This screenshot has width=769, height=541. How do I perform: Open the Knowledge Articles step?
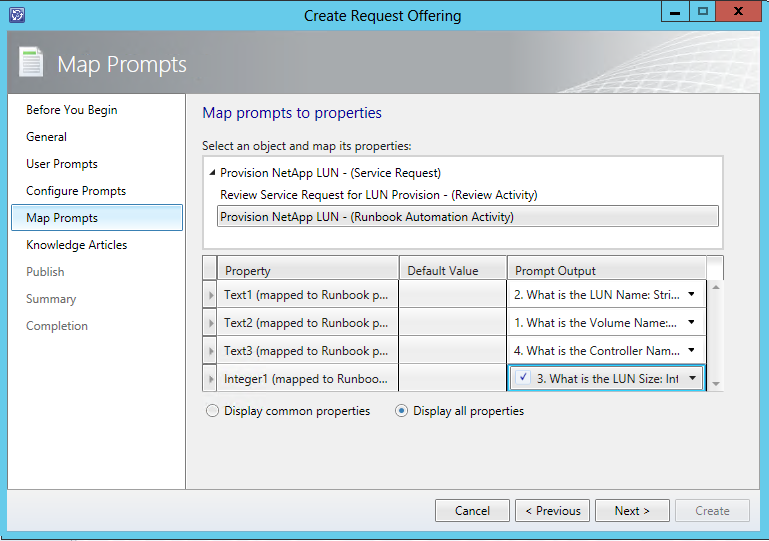[x=77, y=245]
